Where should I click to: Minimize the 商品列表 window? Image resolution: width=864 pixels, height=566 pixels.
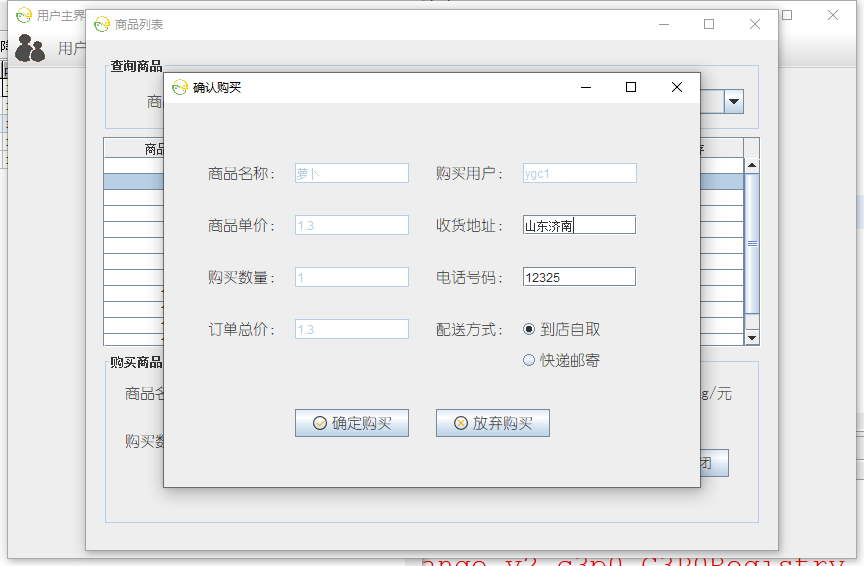[x=664, y=24]
